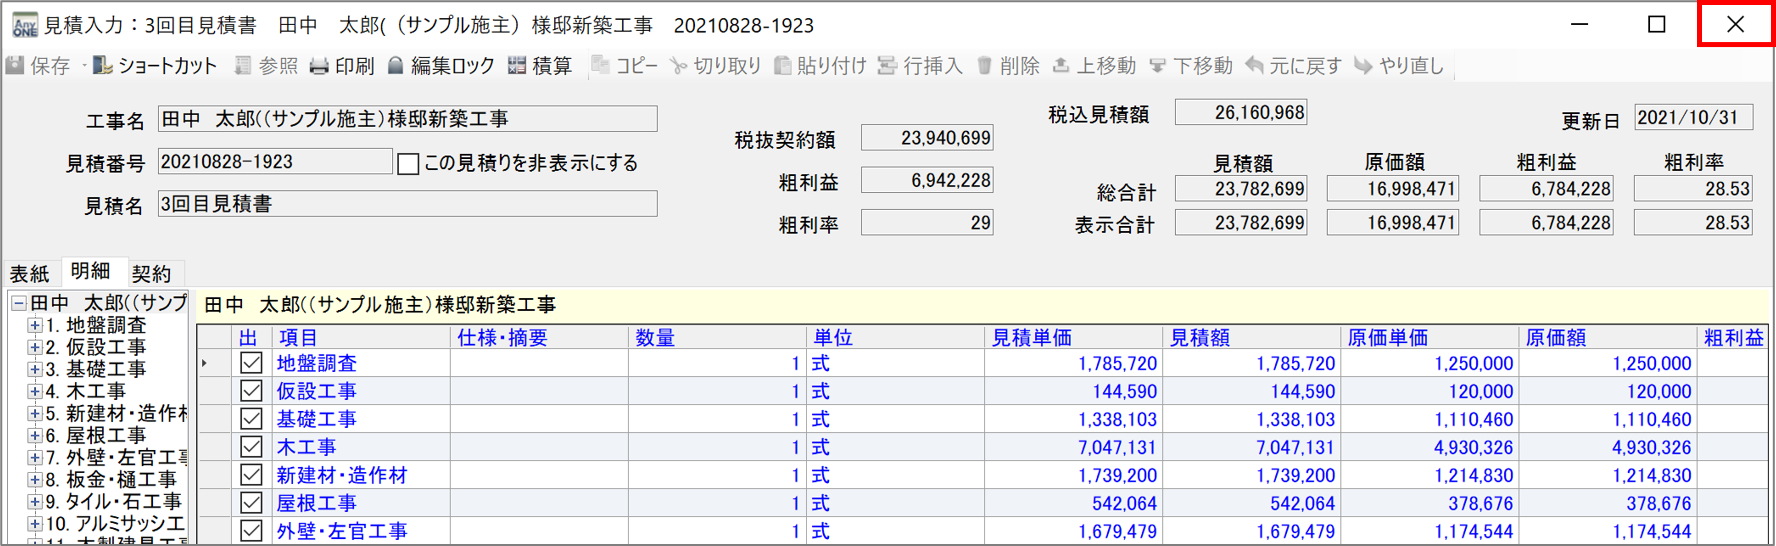Image resolution: width=1776 pixels, height=546 pixels.
Task: Click the Delete (削除) trash icon
Action: [x=984, y=66]
